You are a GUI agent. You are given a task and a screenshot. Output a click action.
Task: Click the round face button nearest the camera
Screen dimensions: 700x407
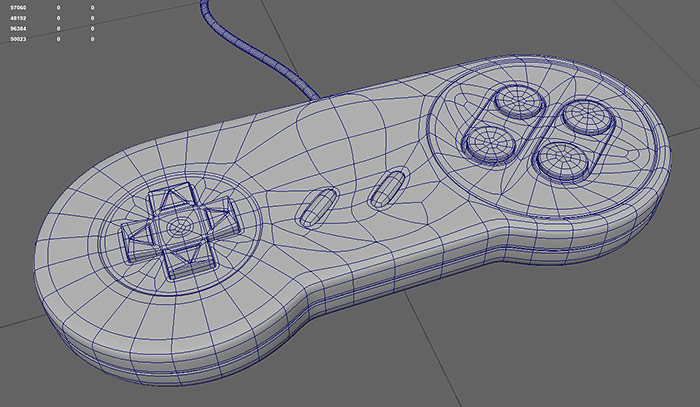(560, 158)
